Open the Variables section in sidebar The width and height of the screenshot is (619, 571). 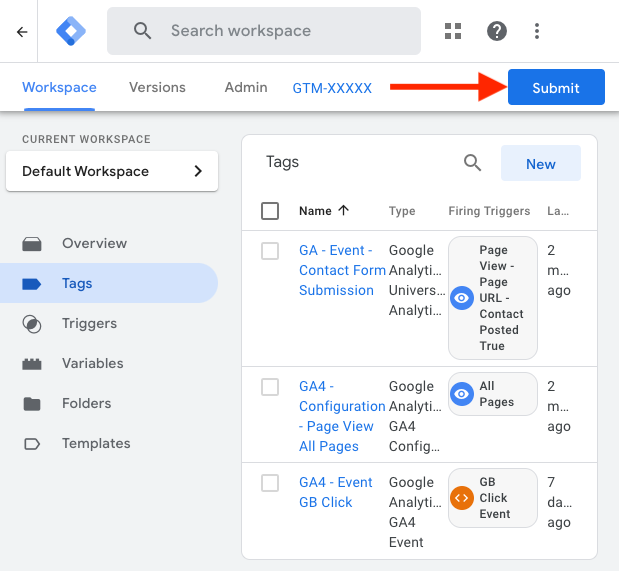click(x=92, y=364)
